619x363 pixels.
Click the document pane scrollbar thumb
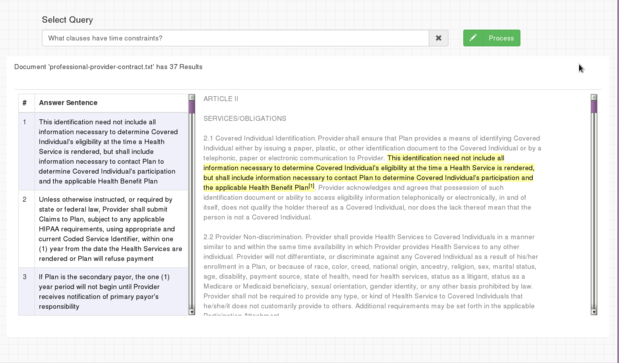click(594, 107)
